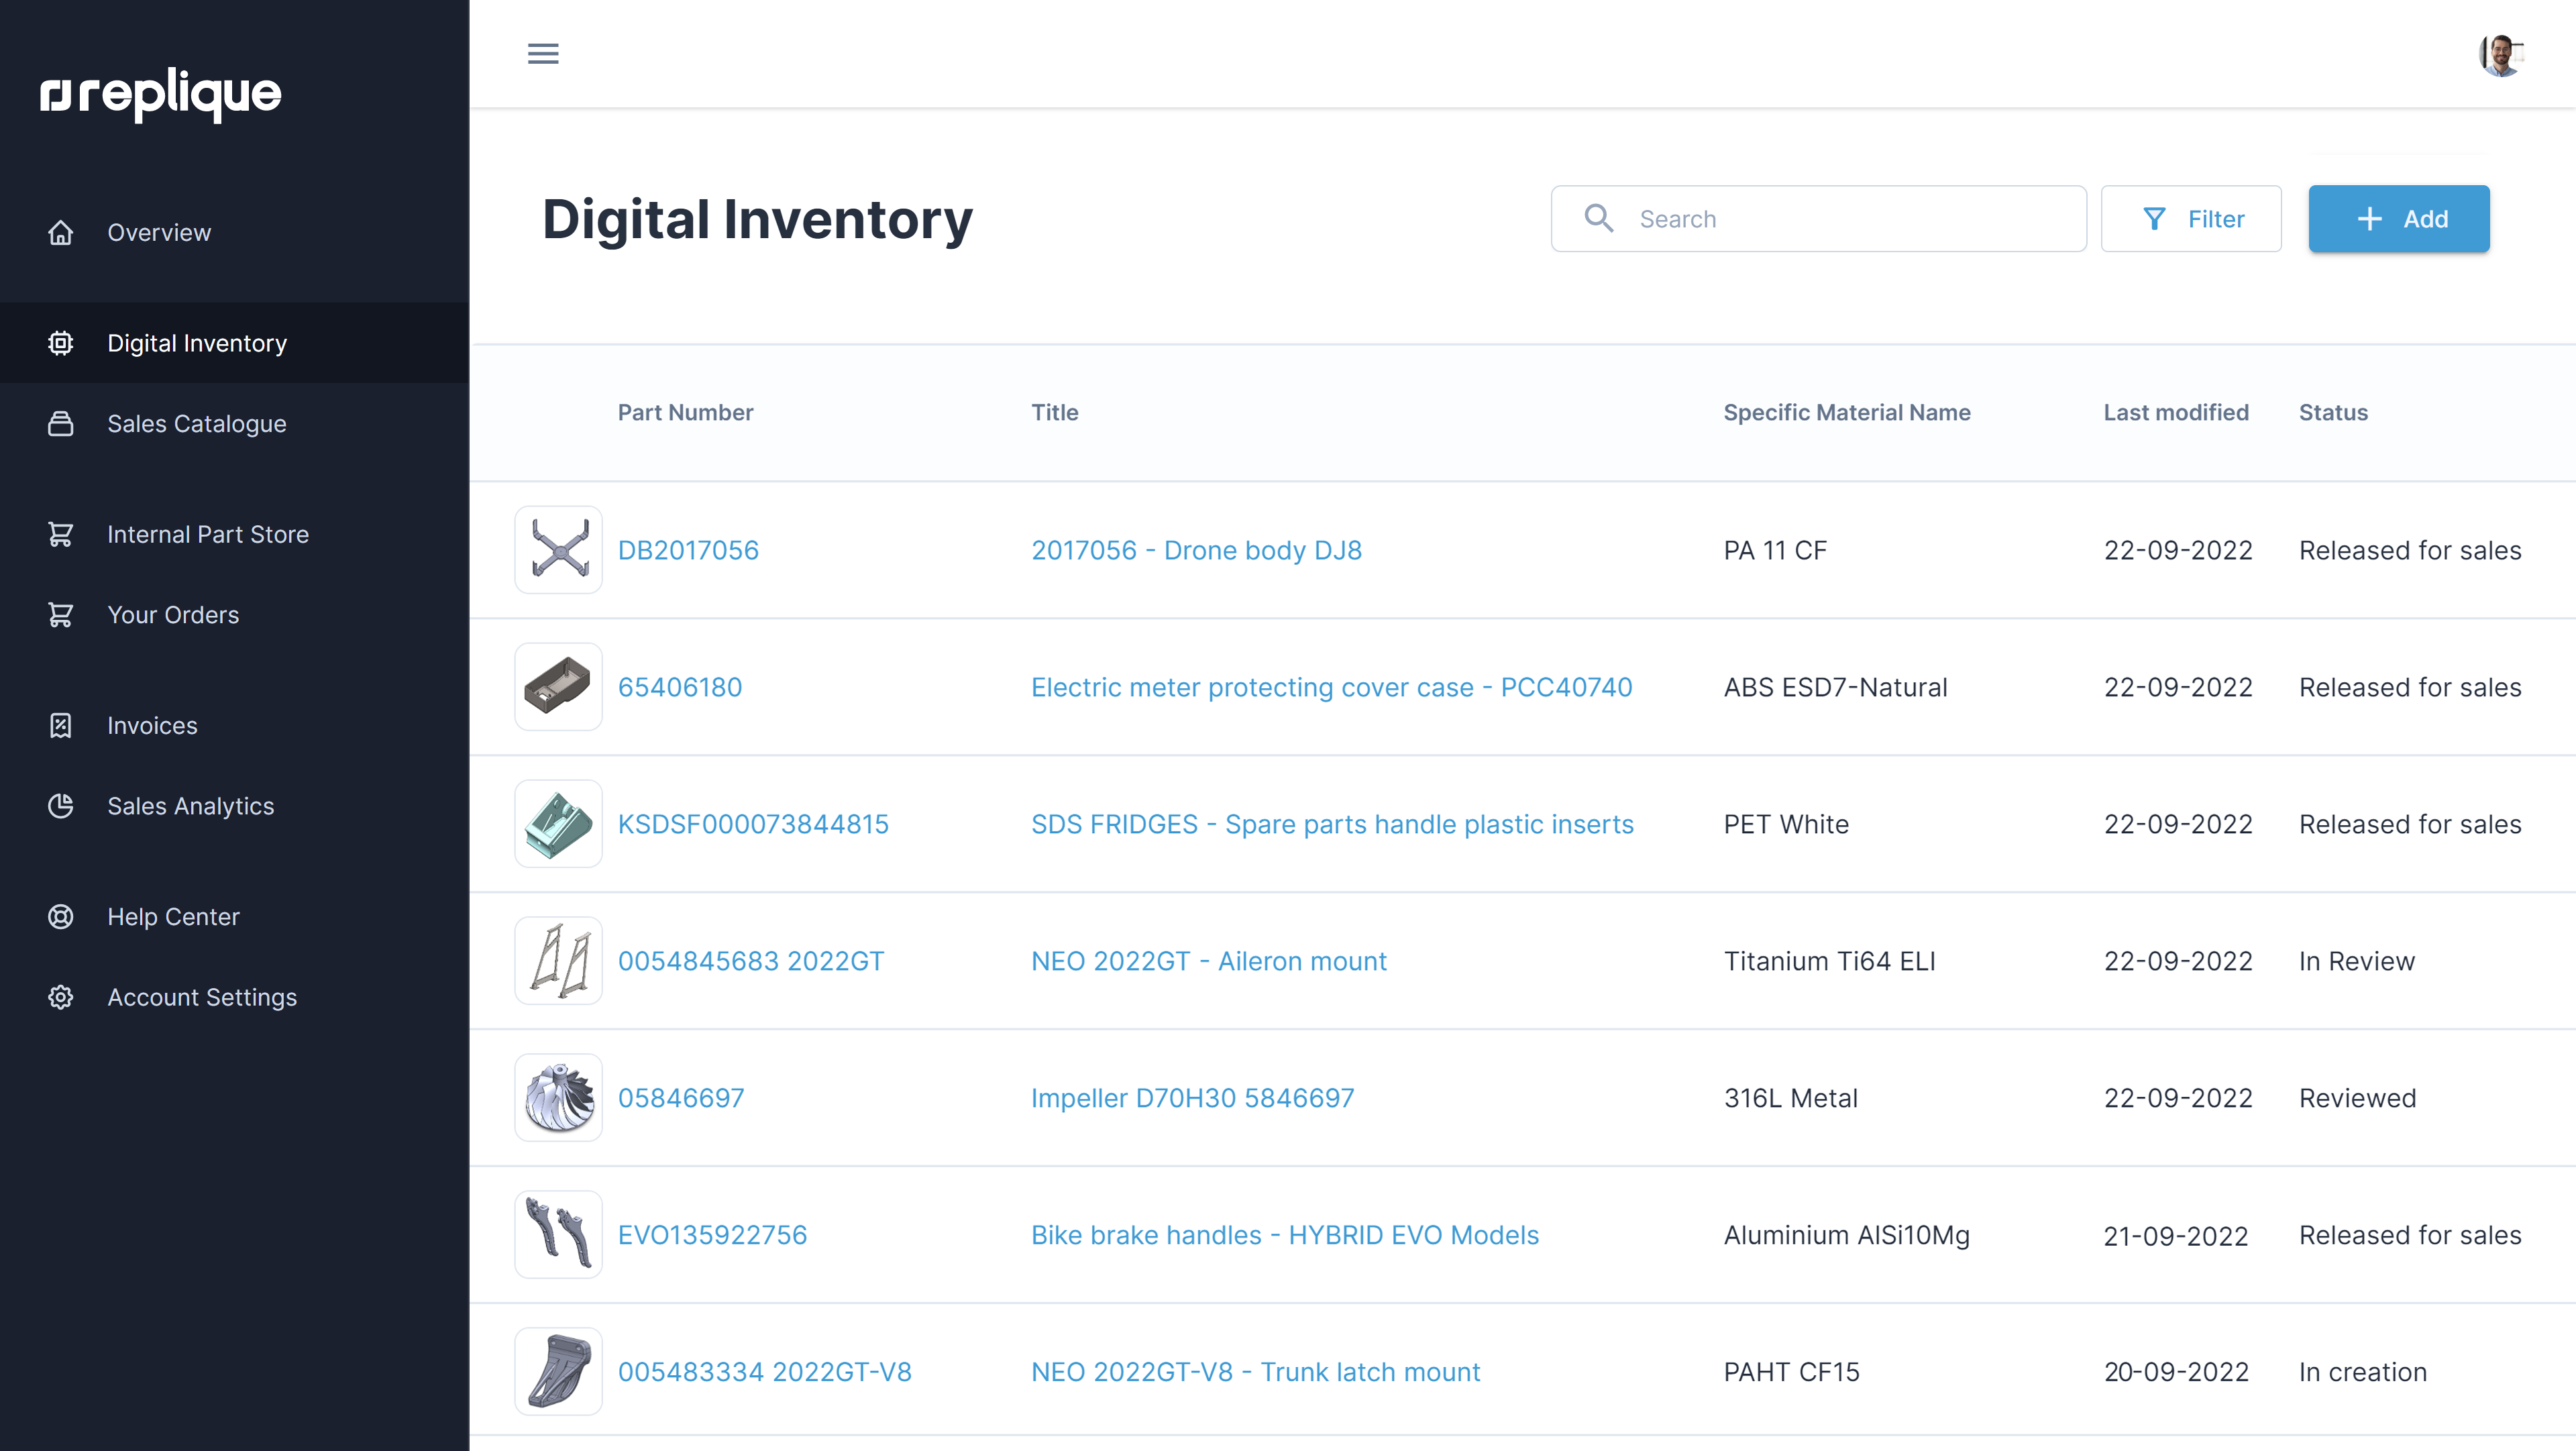Select Digital Inventory in the sidebar
This screenshot has height=1451, width=2576.
click(234, 343)
